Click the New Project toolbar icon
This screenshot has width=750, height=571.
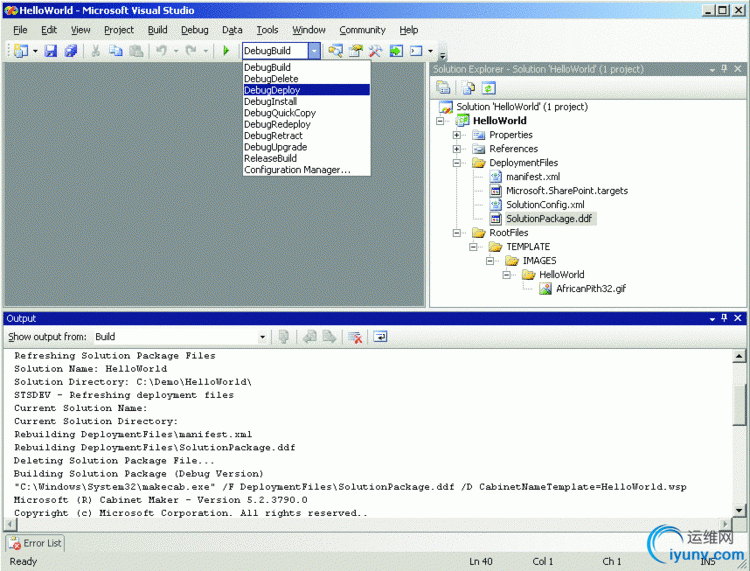pos(21,50)
